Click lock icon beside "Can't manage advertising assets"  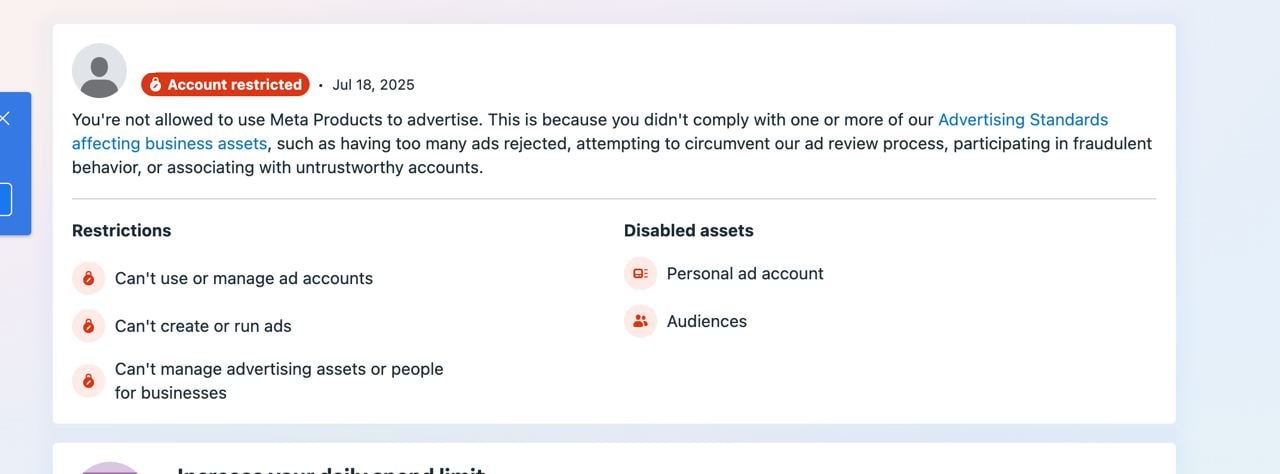click(x=88, y=381)
